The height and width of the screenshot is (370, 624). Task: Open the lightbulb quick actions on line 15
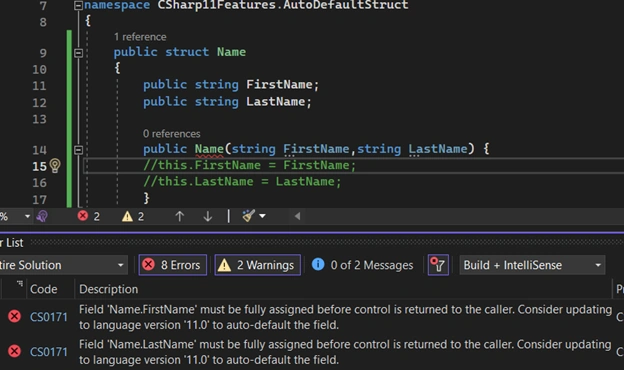55,166
